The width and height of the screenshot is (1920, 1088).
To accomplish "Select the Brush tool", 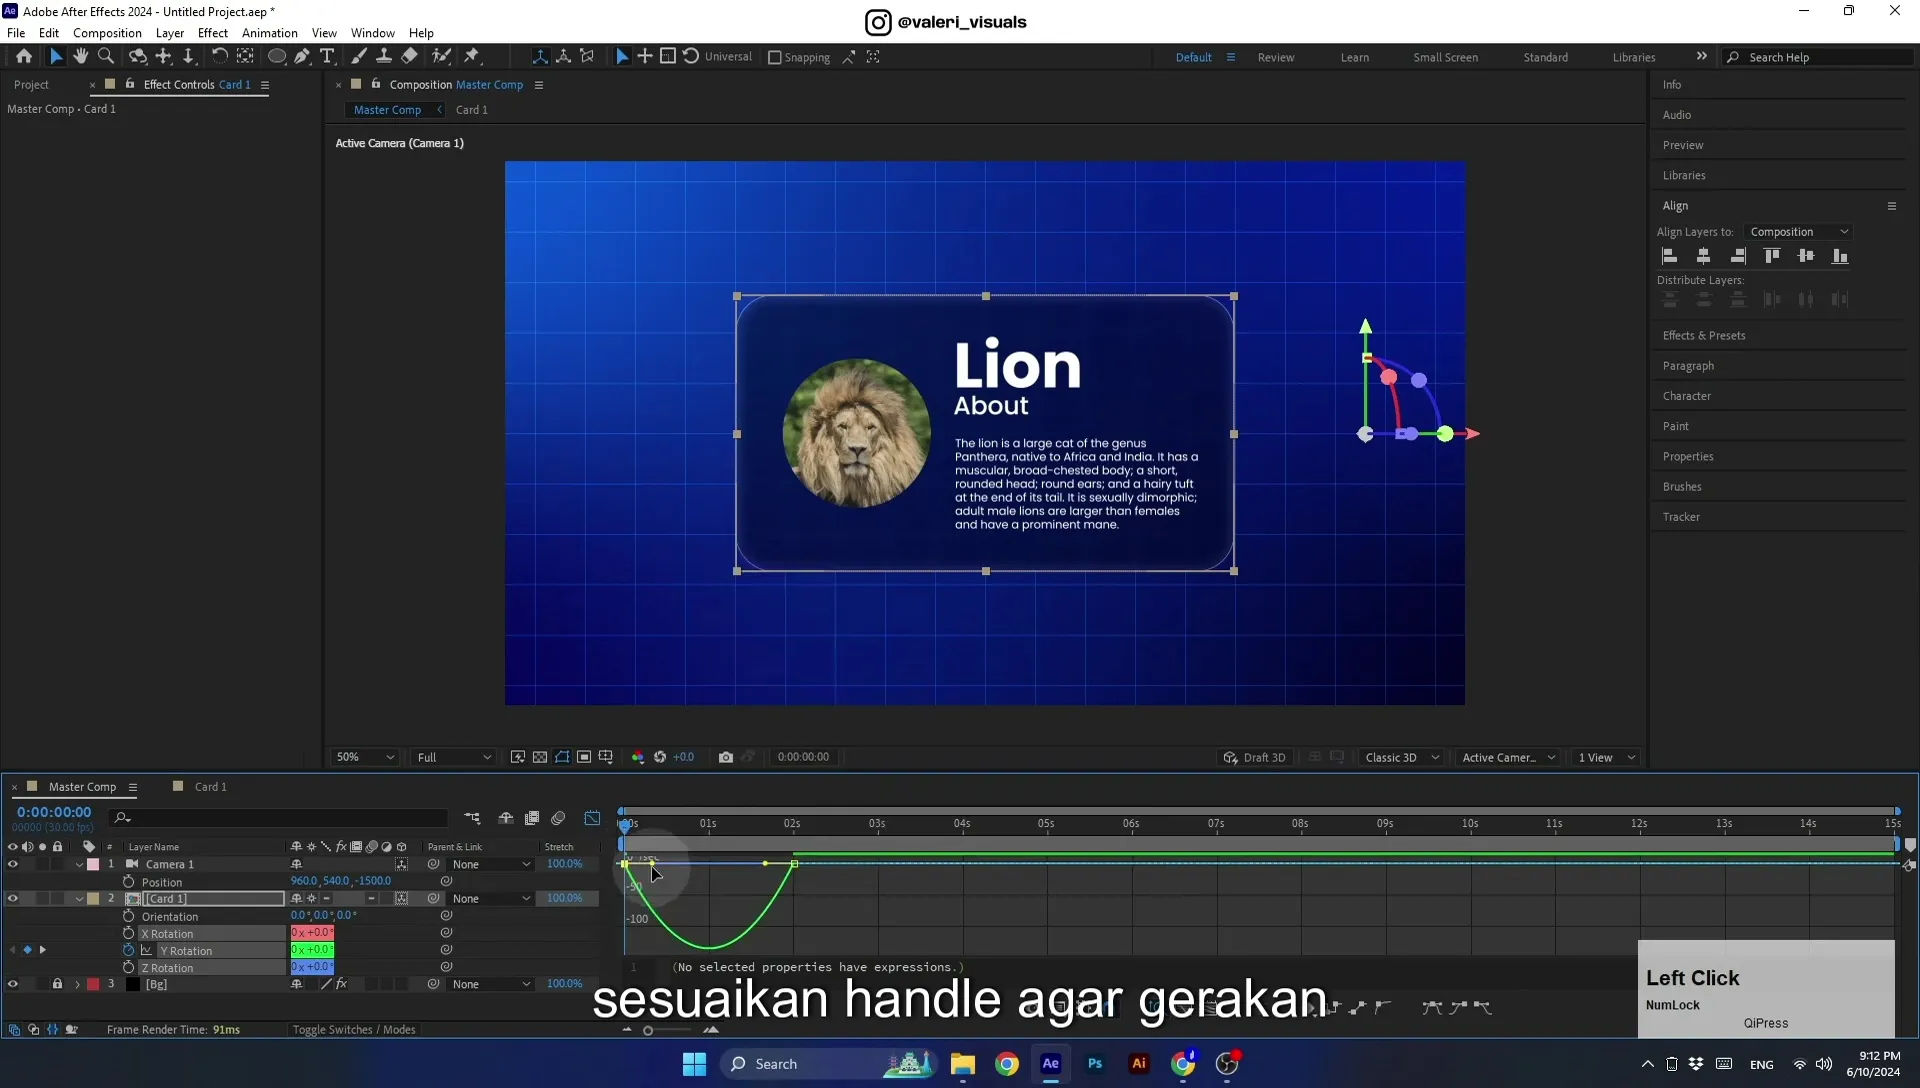I will 359,57.
